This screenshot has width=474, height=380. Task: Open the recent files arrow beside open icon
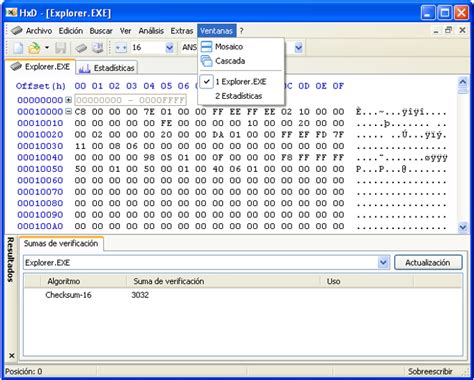(x=47, y=48)
